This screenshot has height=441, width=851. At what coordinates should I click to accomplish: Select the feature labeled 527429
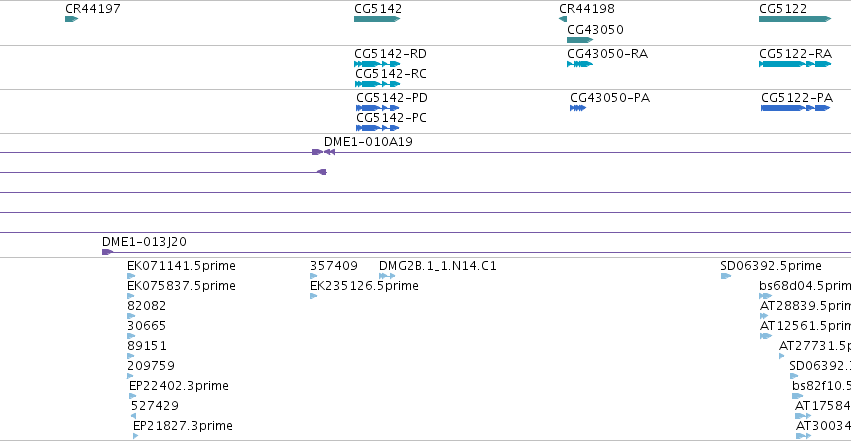pyautogui.click(x=155, y=406)
